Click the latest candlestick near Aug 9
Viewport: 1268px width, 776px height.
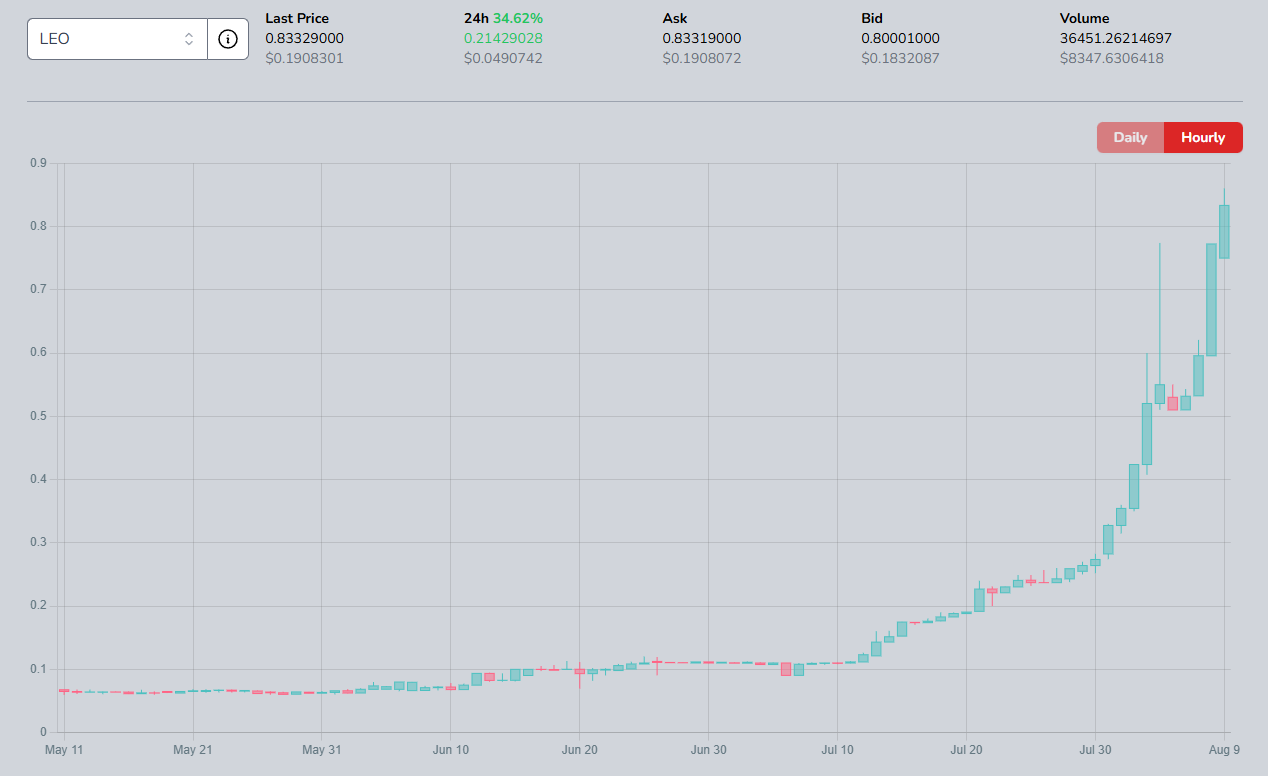pyautogui.click(x=1224, y=232)
